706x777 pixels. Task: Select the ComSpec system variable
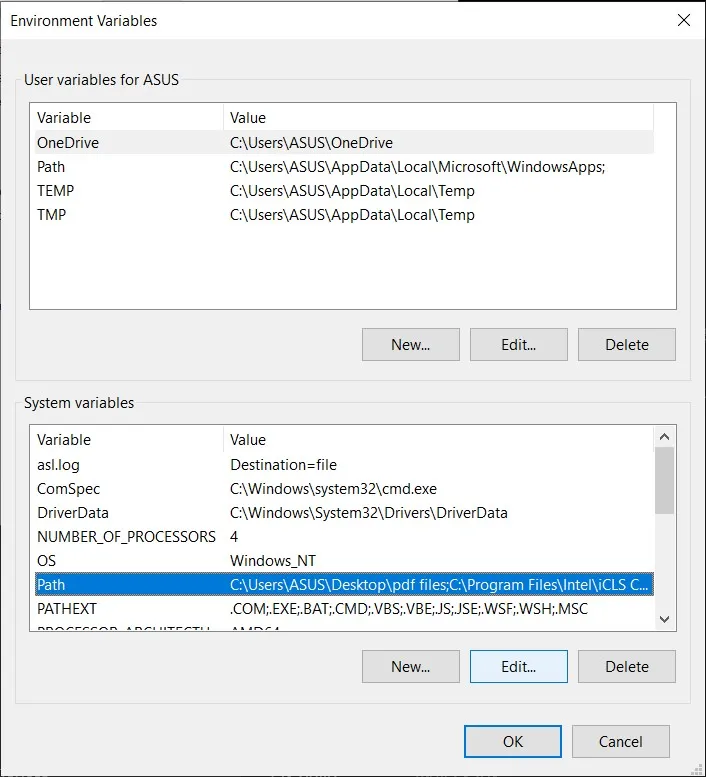(x=69, y=489)
